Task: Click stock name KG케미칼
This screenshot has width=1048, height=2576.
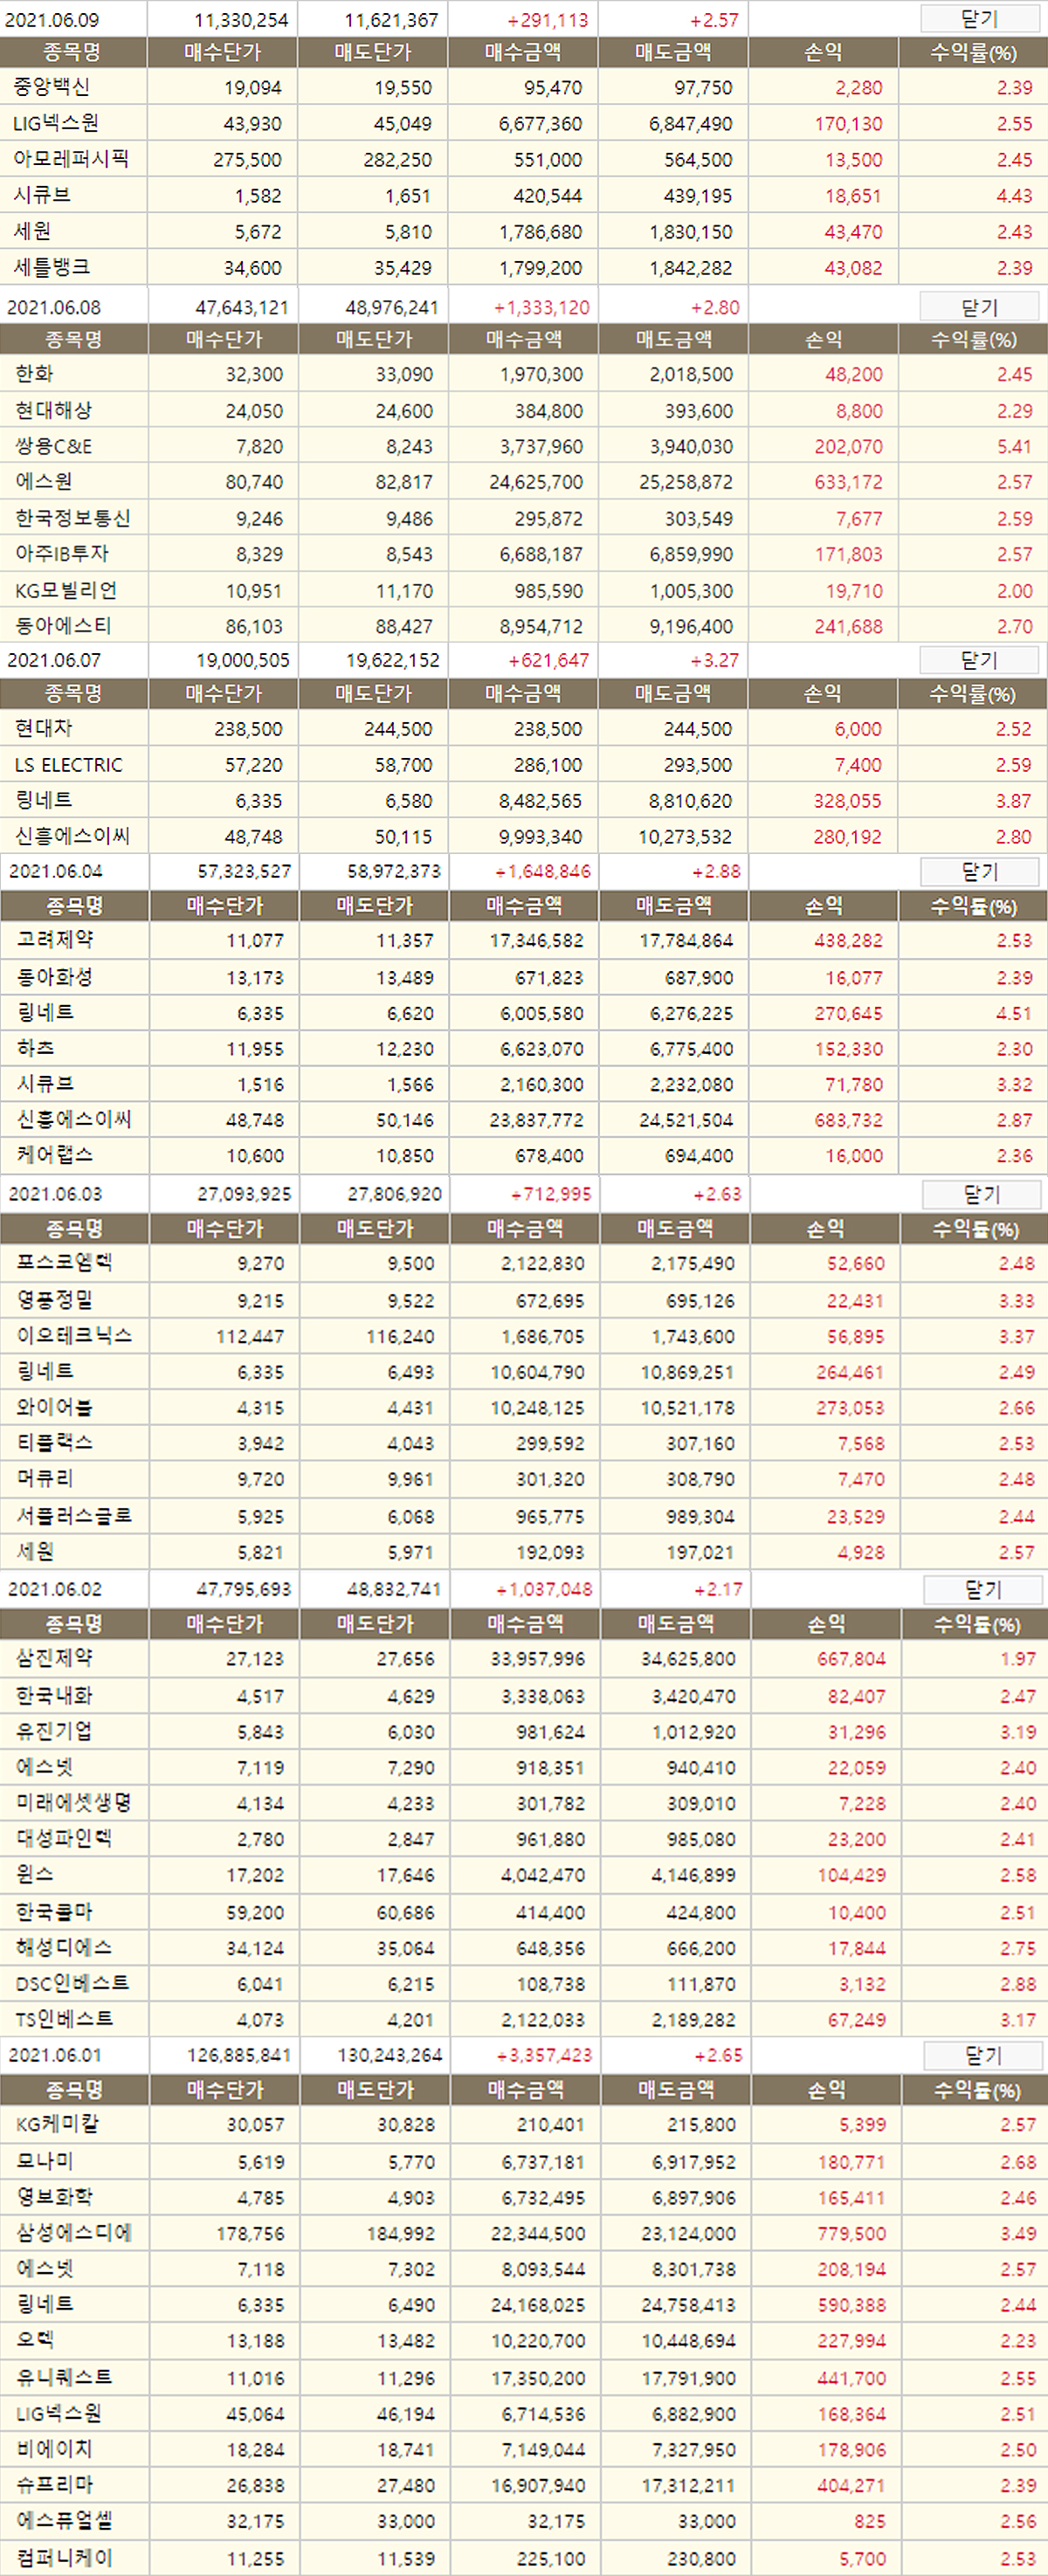Action: [x=58, y=2124]
